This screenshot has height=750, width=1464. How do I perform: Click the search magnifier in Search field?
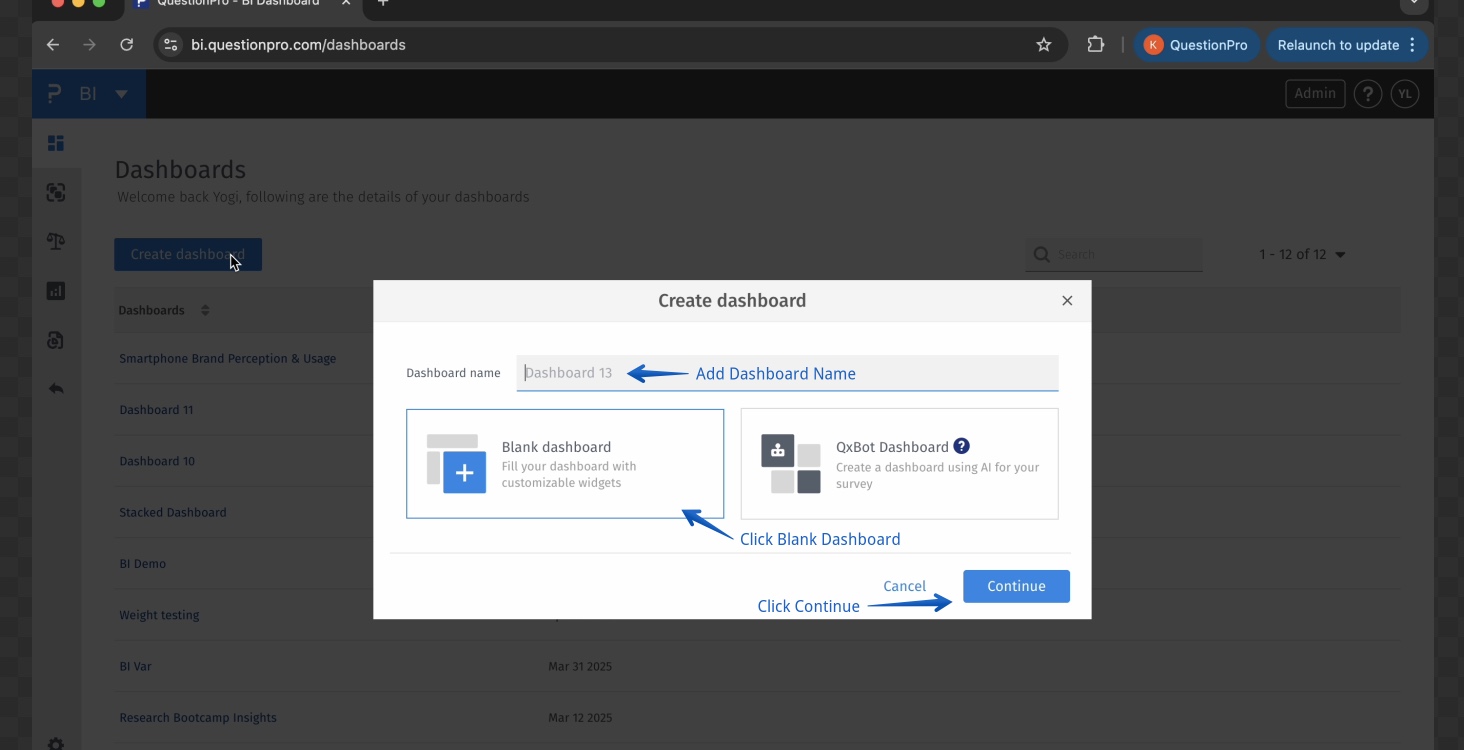click(x=1040, y=254)
